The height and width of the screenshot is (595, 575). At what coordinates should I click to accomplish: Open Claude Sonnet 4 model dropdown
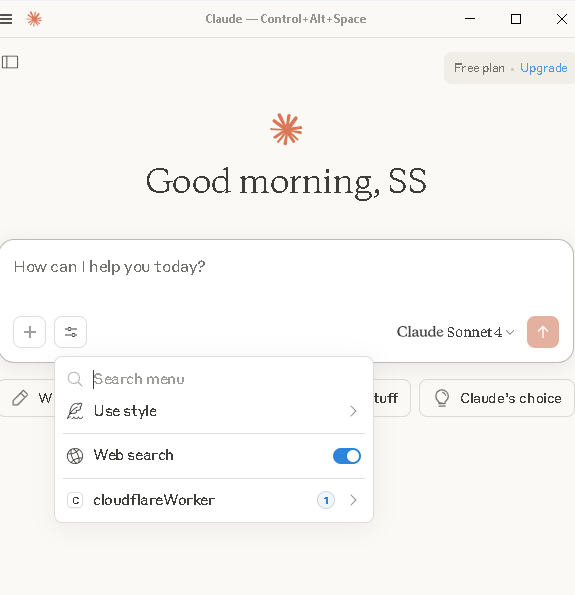click(x=455, y=332)
